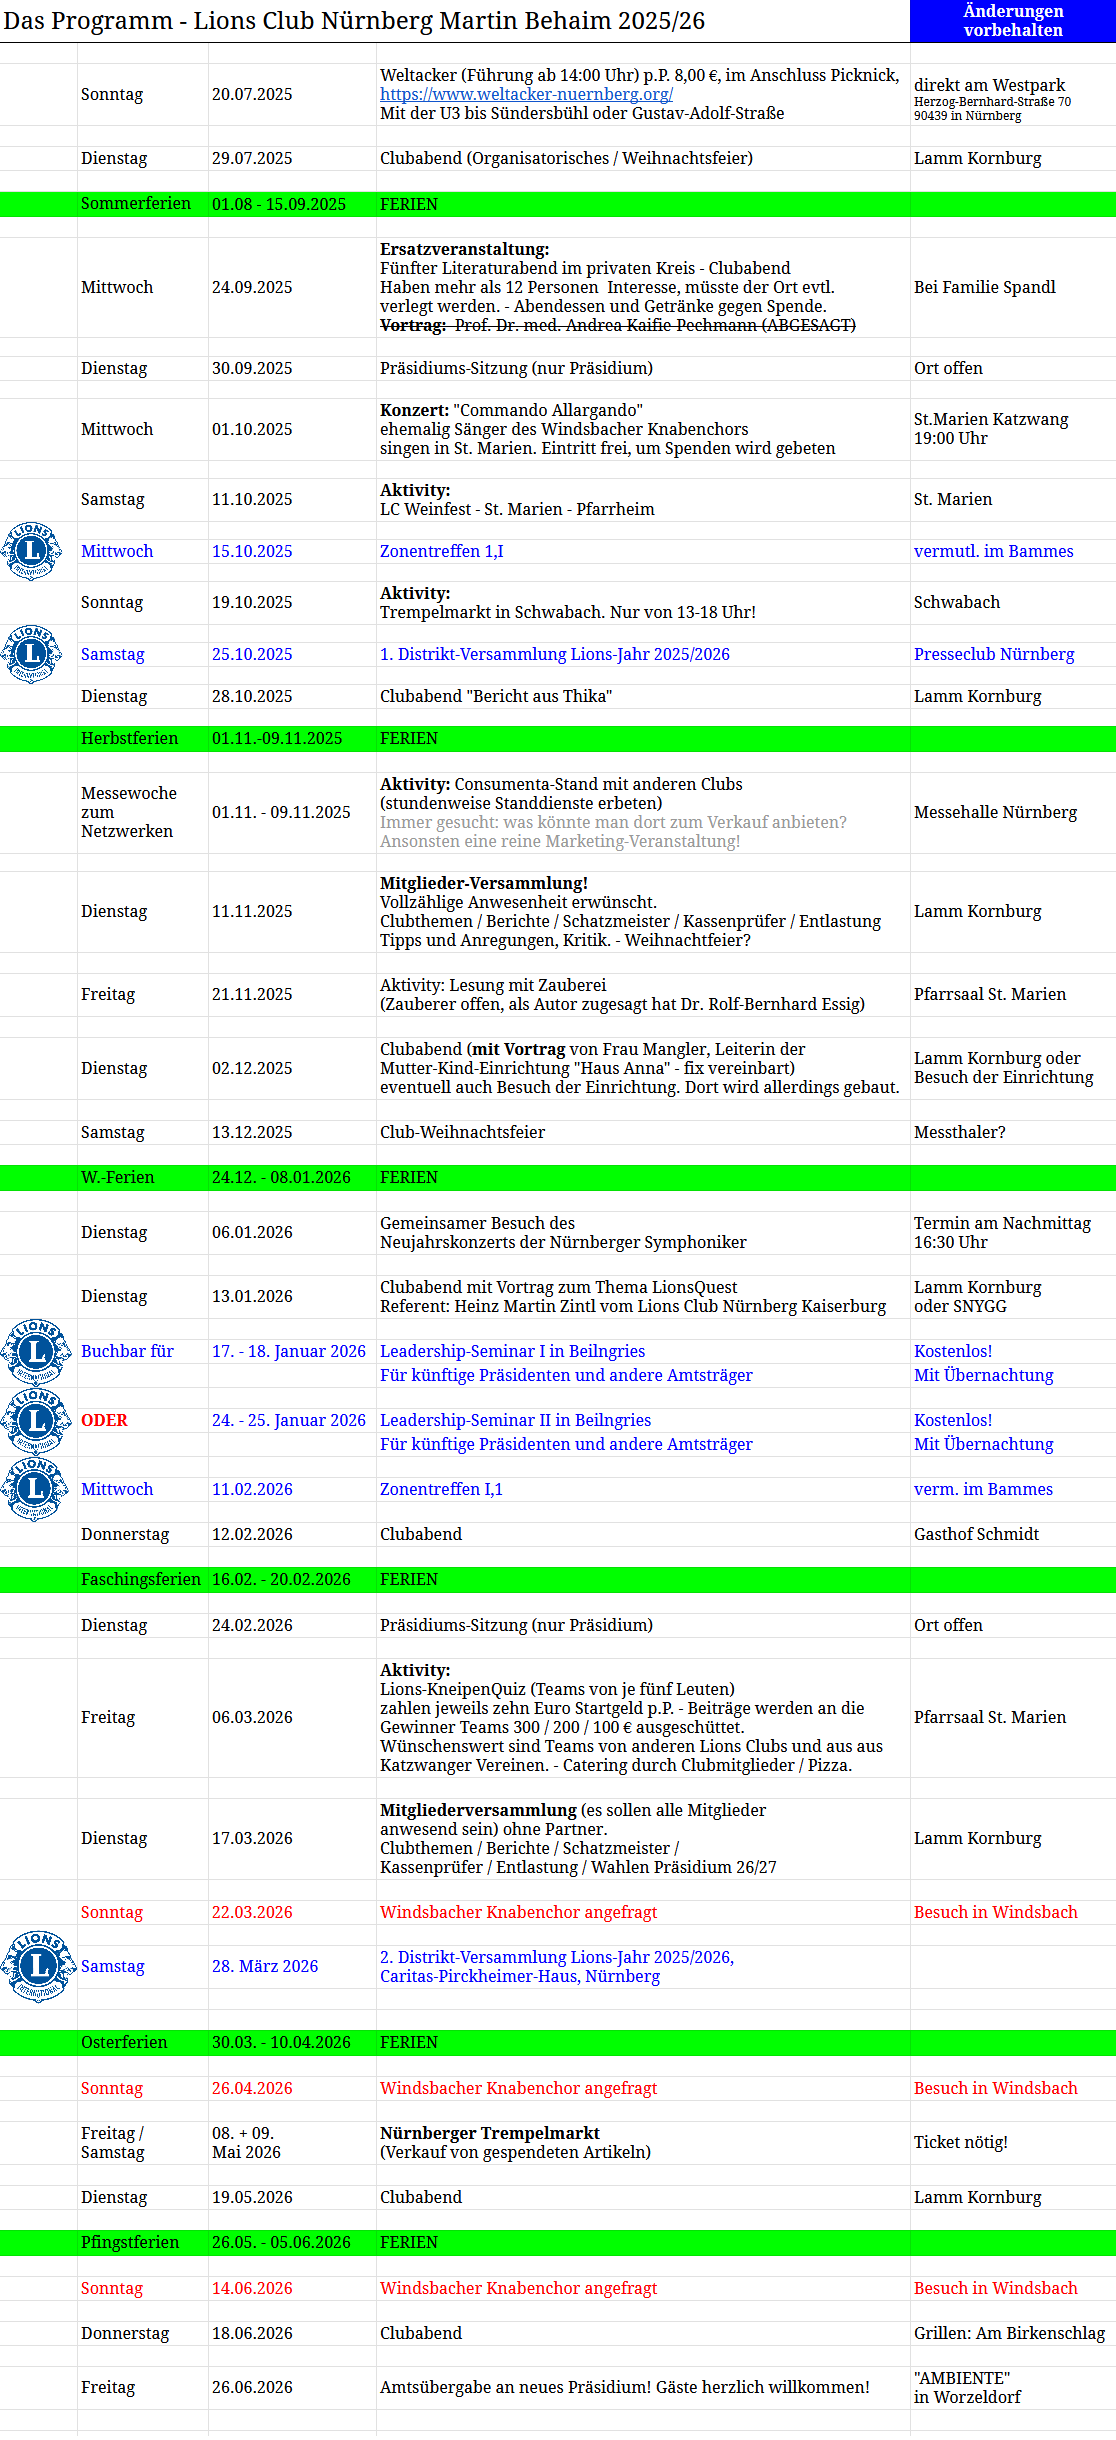Click the Presseclub Nürnberg location text
Viewport: 1116px width, 2440px height.
[994, 654]
